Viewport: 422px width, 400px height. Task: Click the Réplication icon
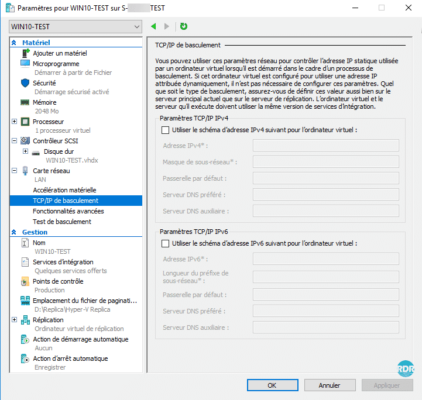25,320
